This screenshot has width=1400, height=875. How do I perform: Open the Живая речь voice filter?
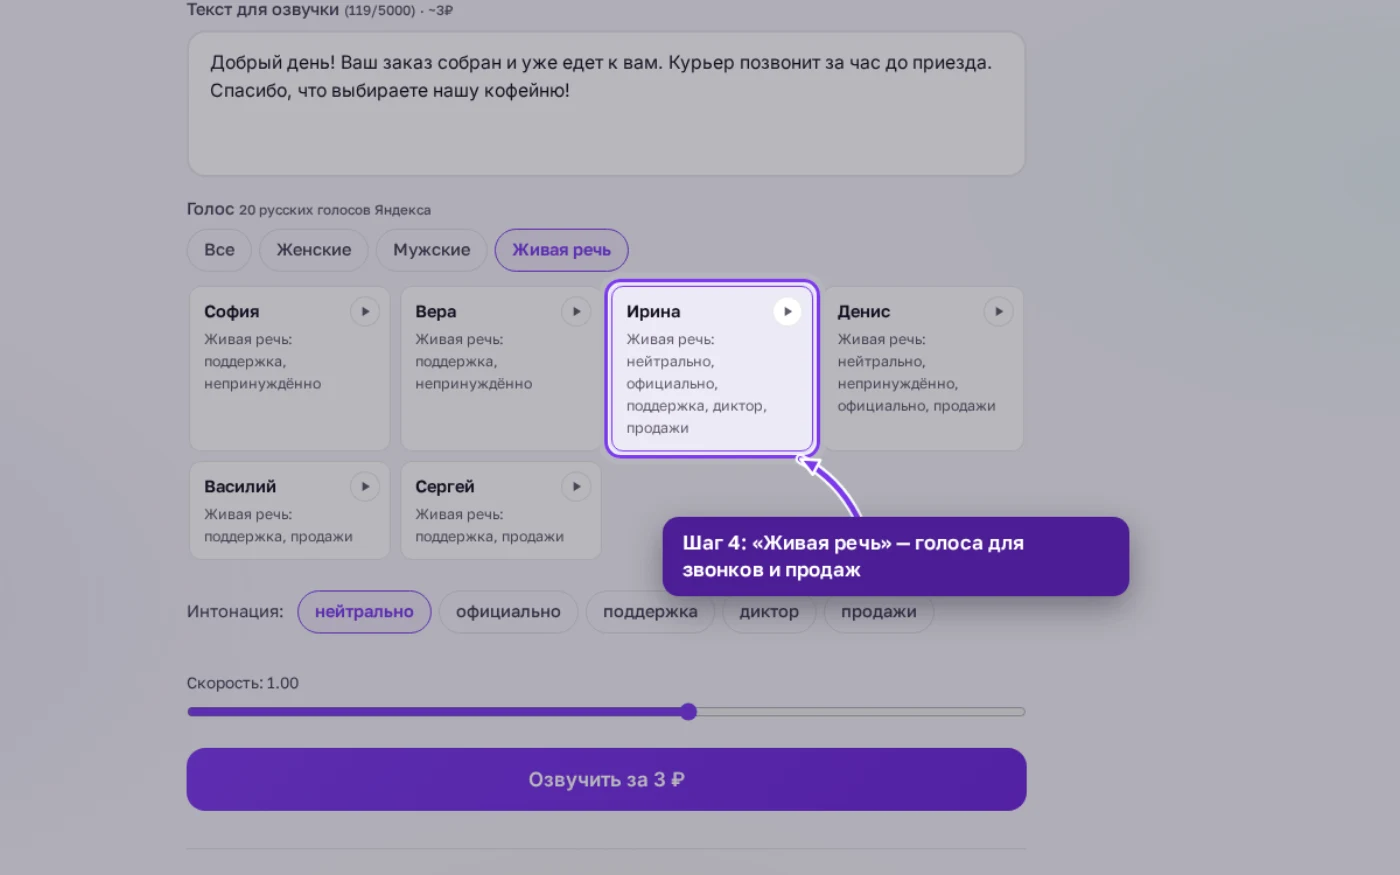(561, 250)
